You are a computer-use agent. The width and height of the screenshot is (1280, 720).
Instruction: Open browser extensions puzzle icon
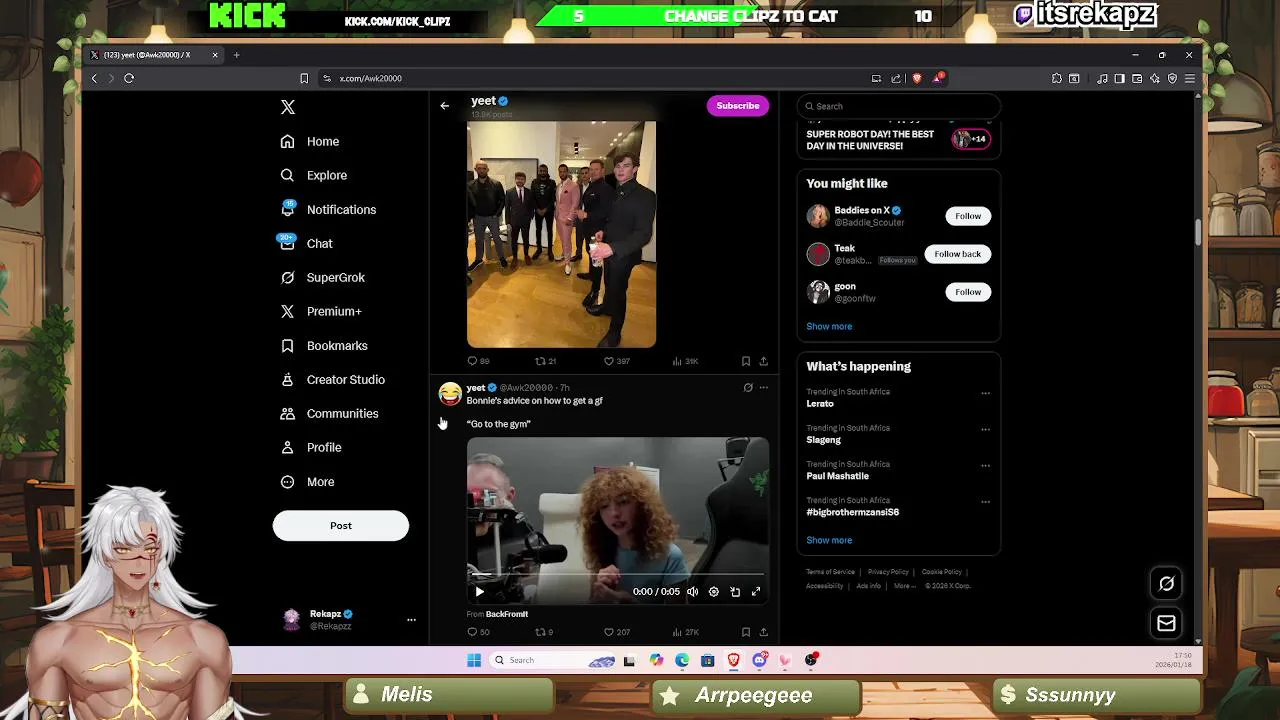click(x=1057, y=78)
